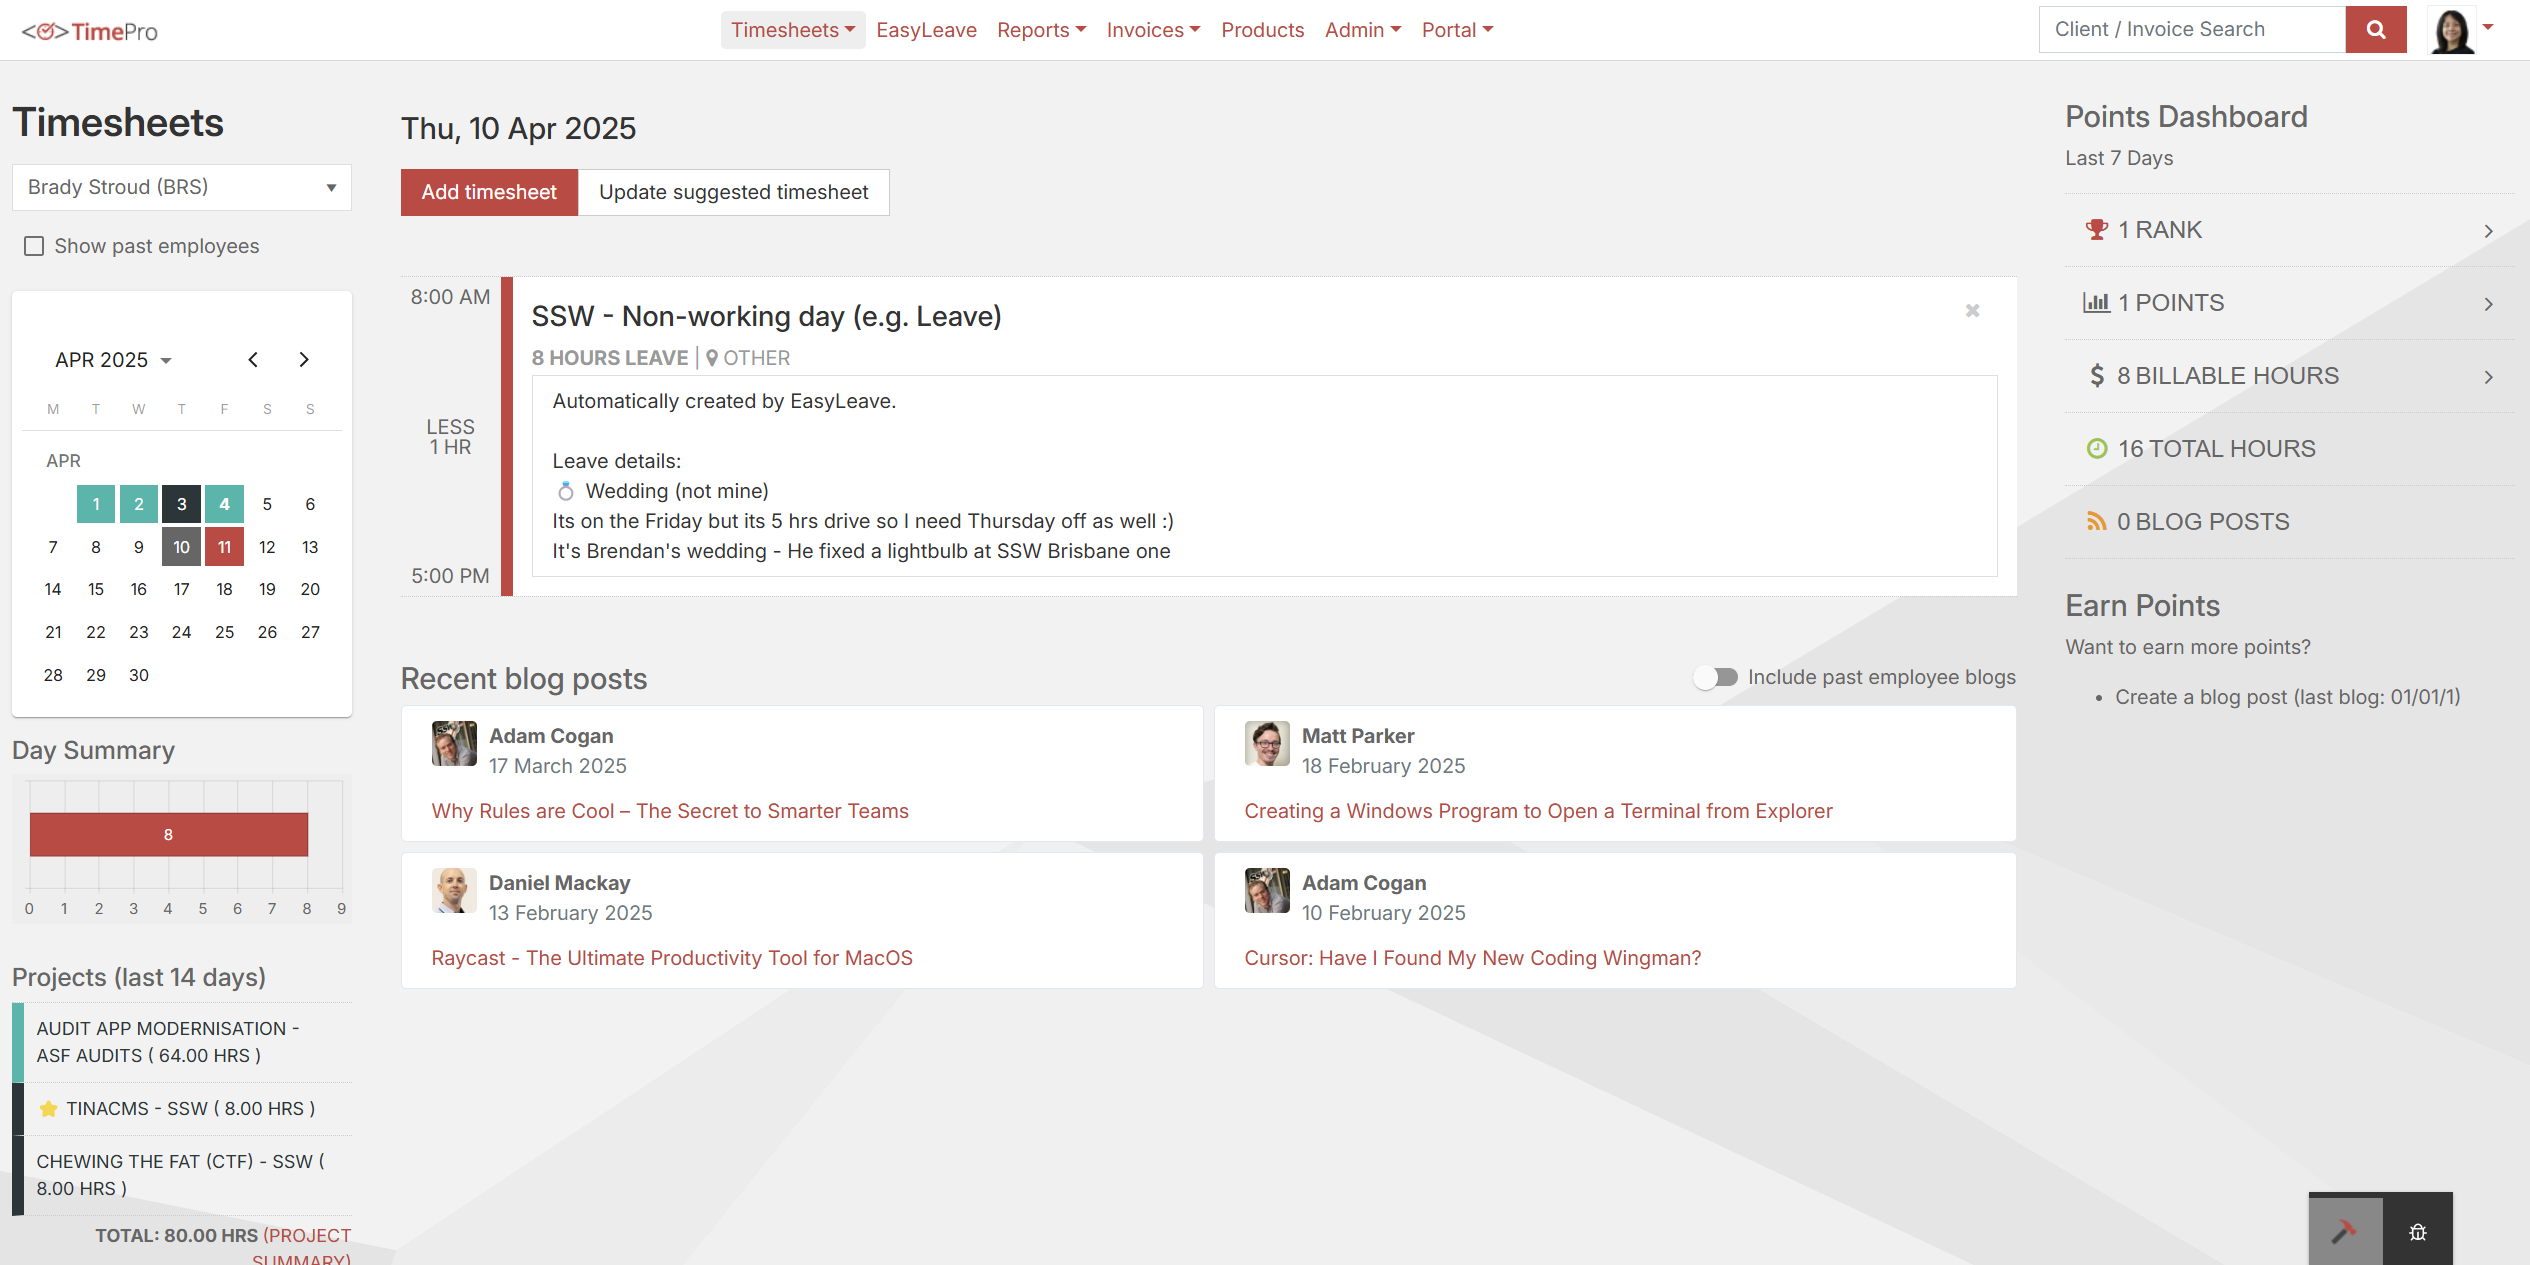The image size is (2530, 1265).
Task: Expand the APR 2025 month picker
Action: [x=113, y=360]
